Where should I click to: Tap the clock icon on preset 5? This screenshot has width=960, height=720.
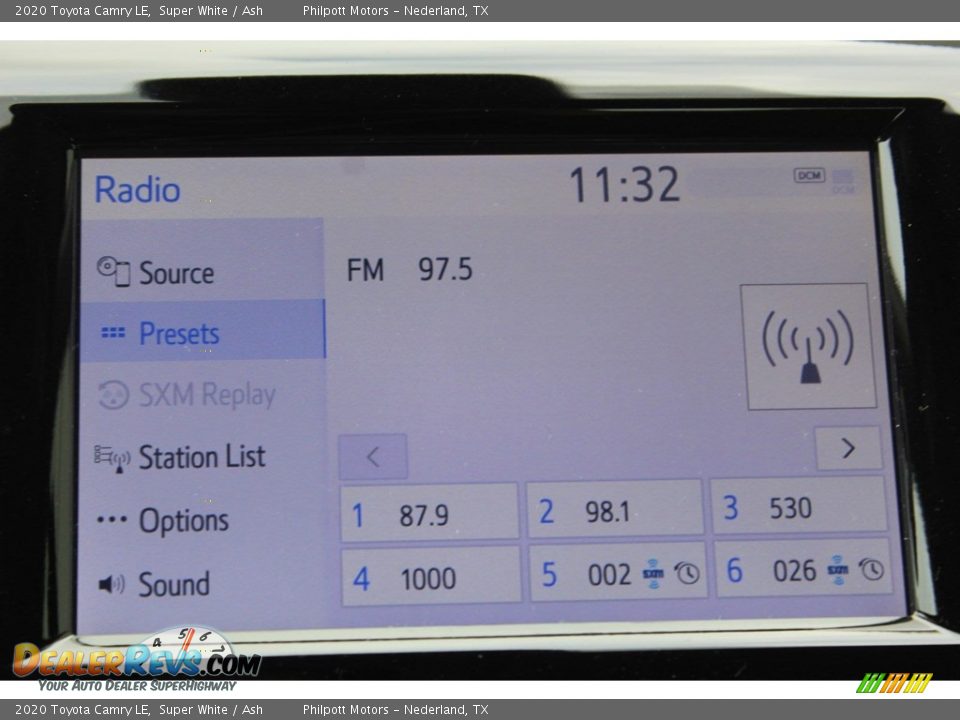point(687,572)
